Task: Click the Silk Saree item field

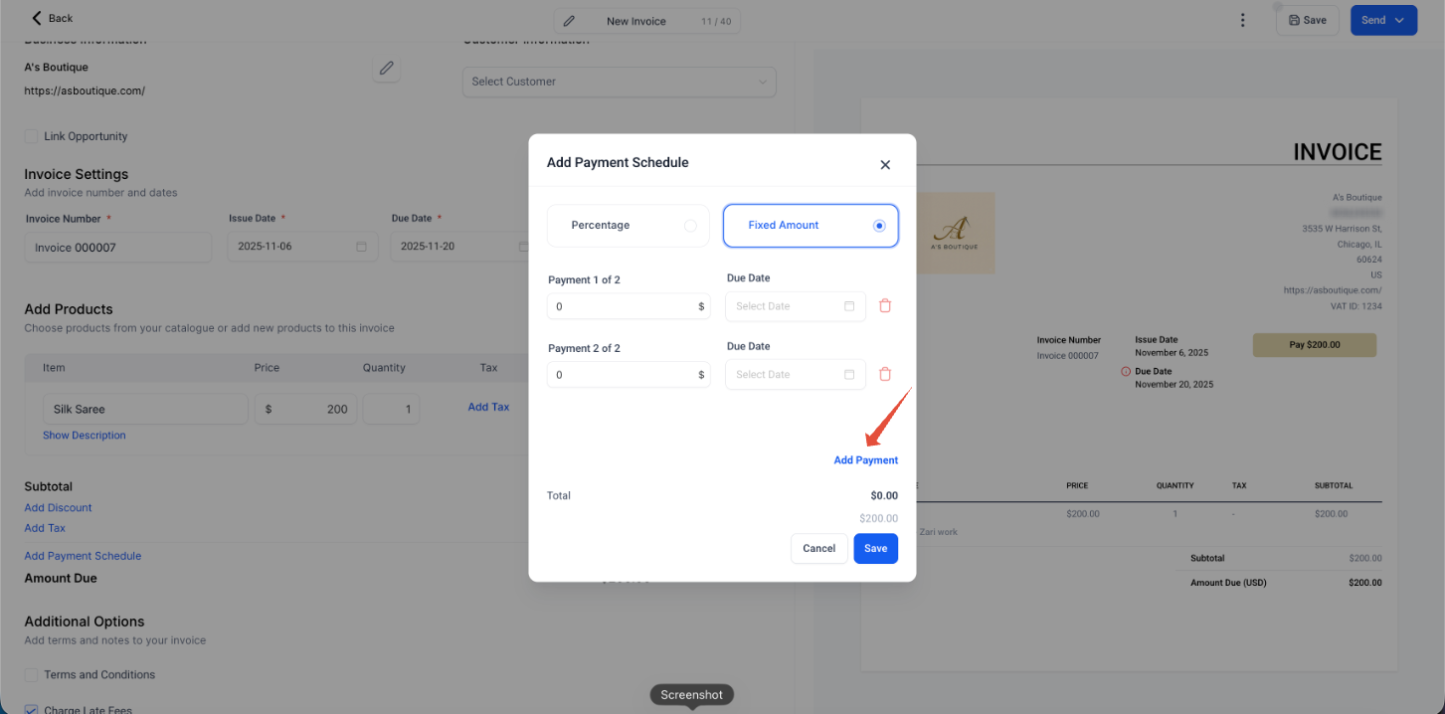Action: point(146,409)
